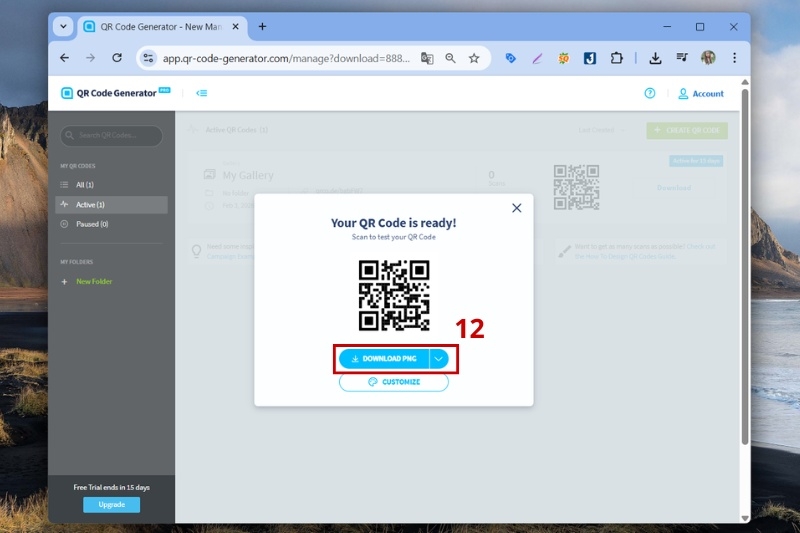
Task: Bookmark this page with the star icon
Action: (x=474, y=58)
